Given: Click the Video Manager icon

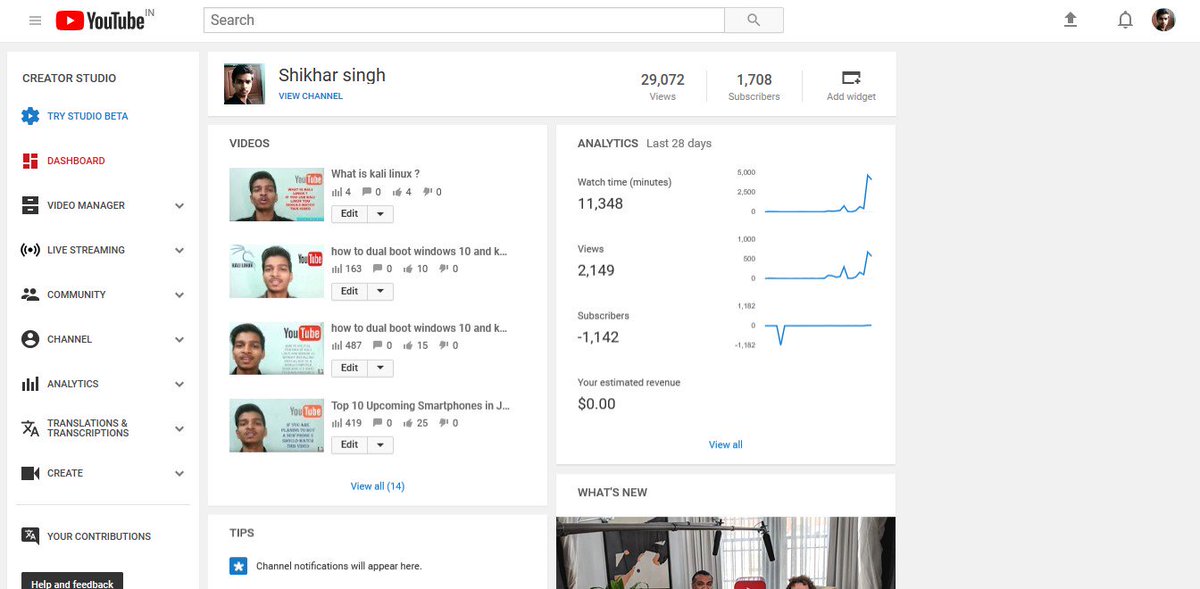Looking at the screenshot, I should click(x=30, y=205).
